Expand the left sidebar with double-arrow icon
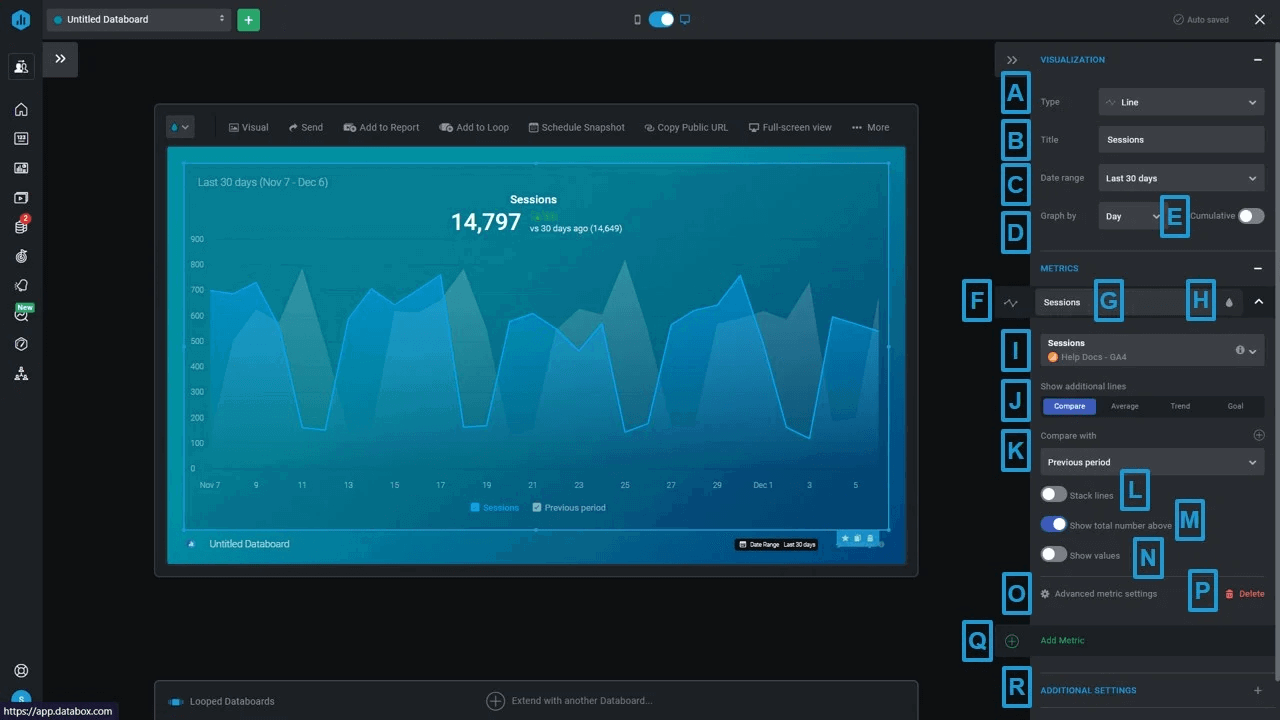Viewport: 1280px width, 720px height. coord(61,59)
